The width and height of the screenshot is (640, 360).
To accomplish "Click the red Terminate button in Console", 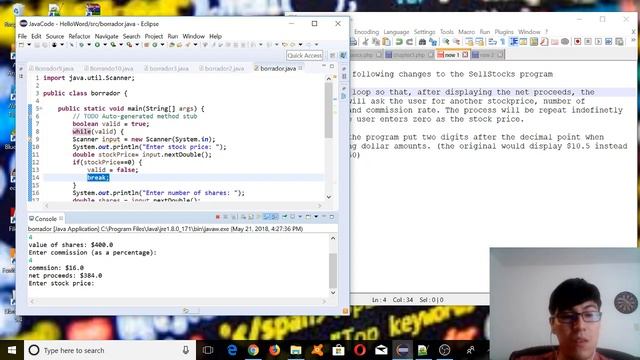I will pyautogui.click(x=218, y=217).
